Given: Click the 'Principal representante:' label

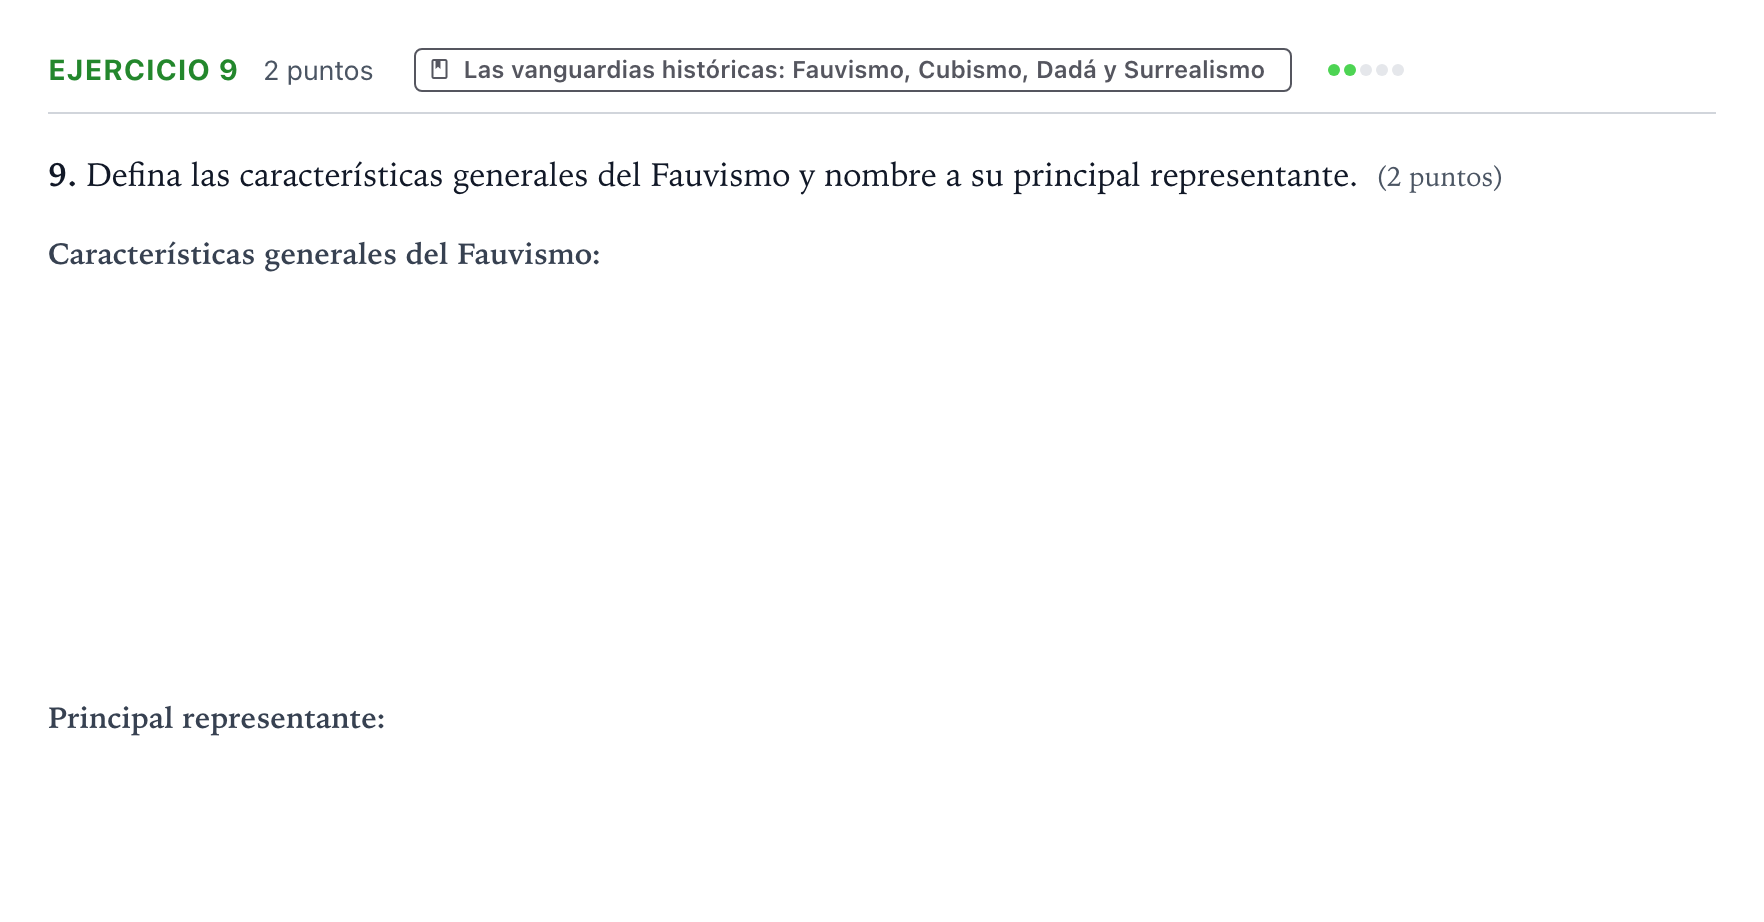Looking at the screenshot, I should [x=216, y=718].
